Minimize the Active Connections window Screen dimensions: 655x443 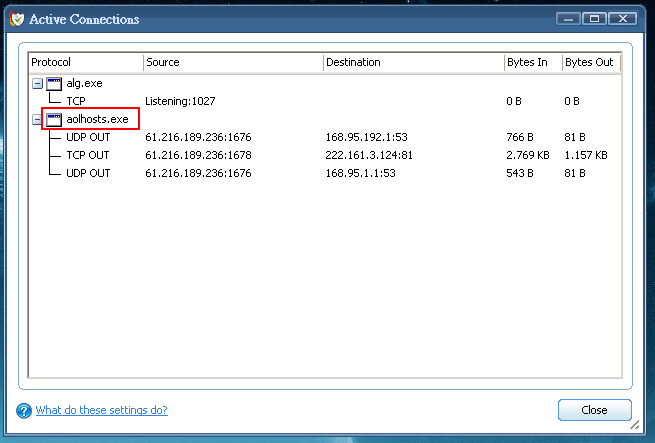pos(568,19)
